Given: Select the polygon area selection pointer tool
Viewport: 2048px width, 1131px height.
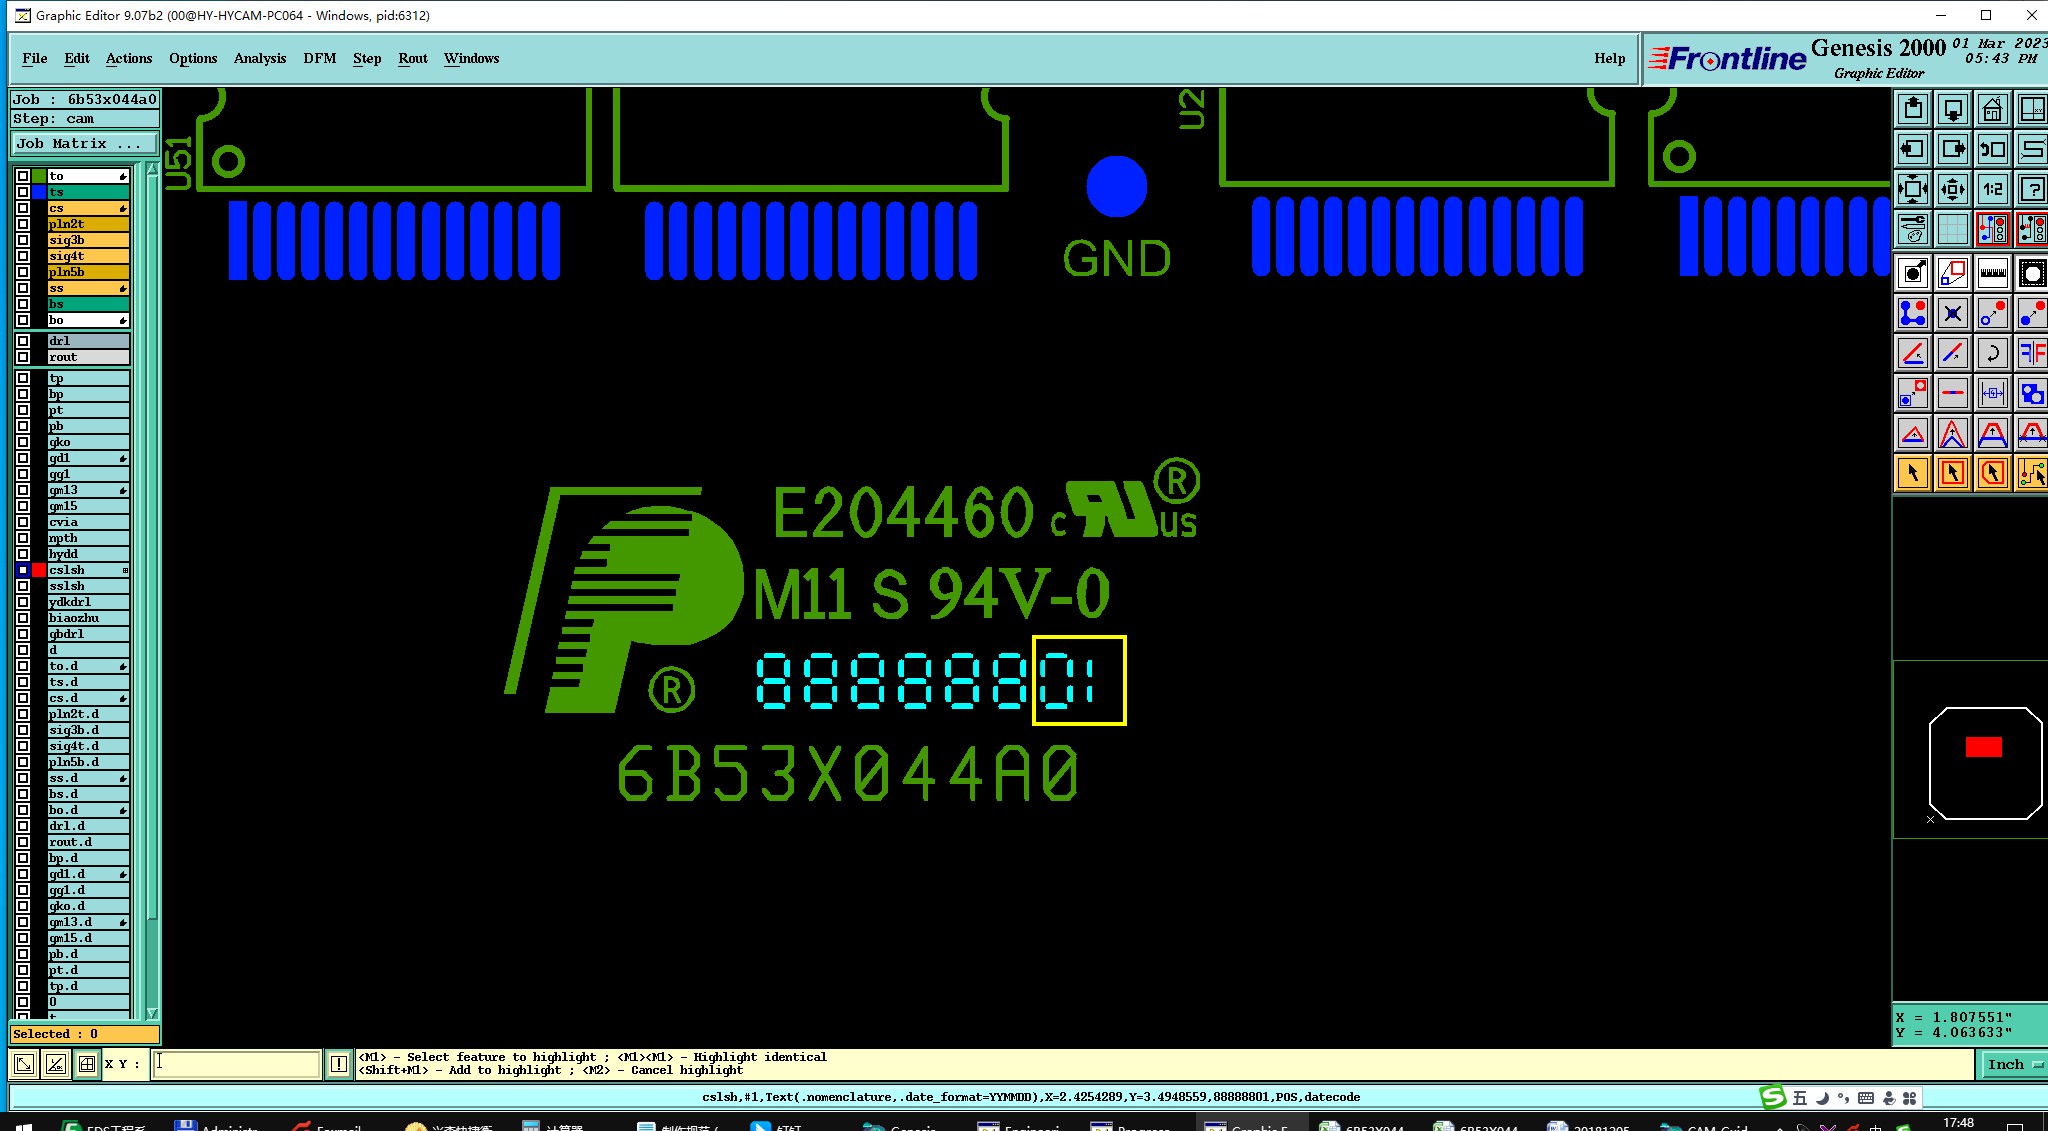Looking at the screenshot, I should click(1992, 473).
